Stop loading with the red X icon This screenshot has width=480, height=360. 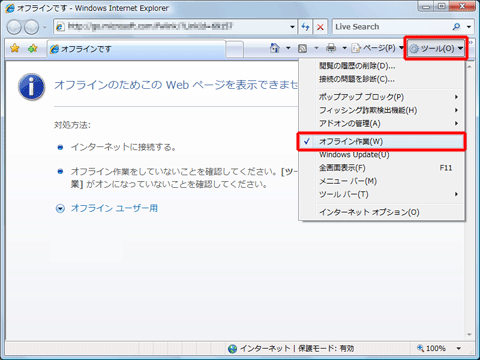coord(320,27)
